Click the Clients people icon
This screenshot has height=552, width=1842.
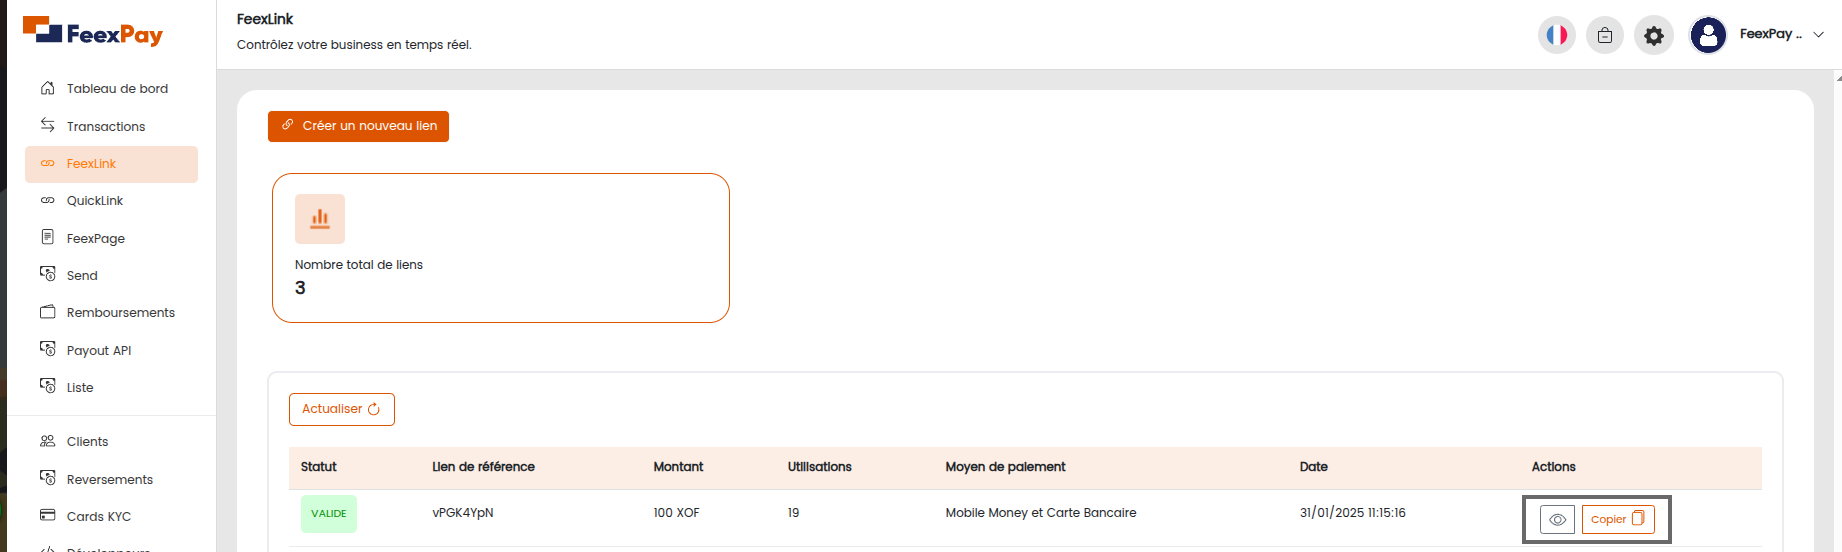pos(47,441)
